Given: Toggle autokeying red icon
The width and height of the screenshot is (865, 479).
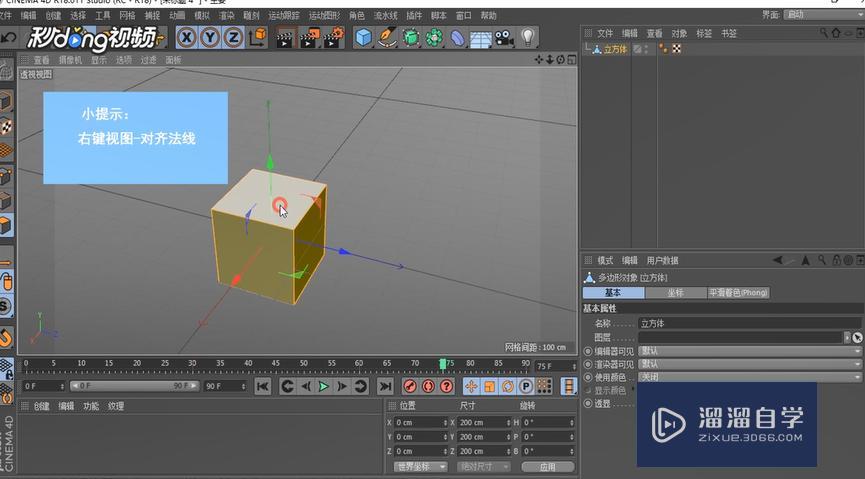Looking at the screenshot, I should point(429,386).
